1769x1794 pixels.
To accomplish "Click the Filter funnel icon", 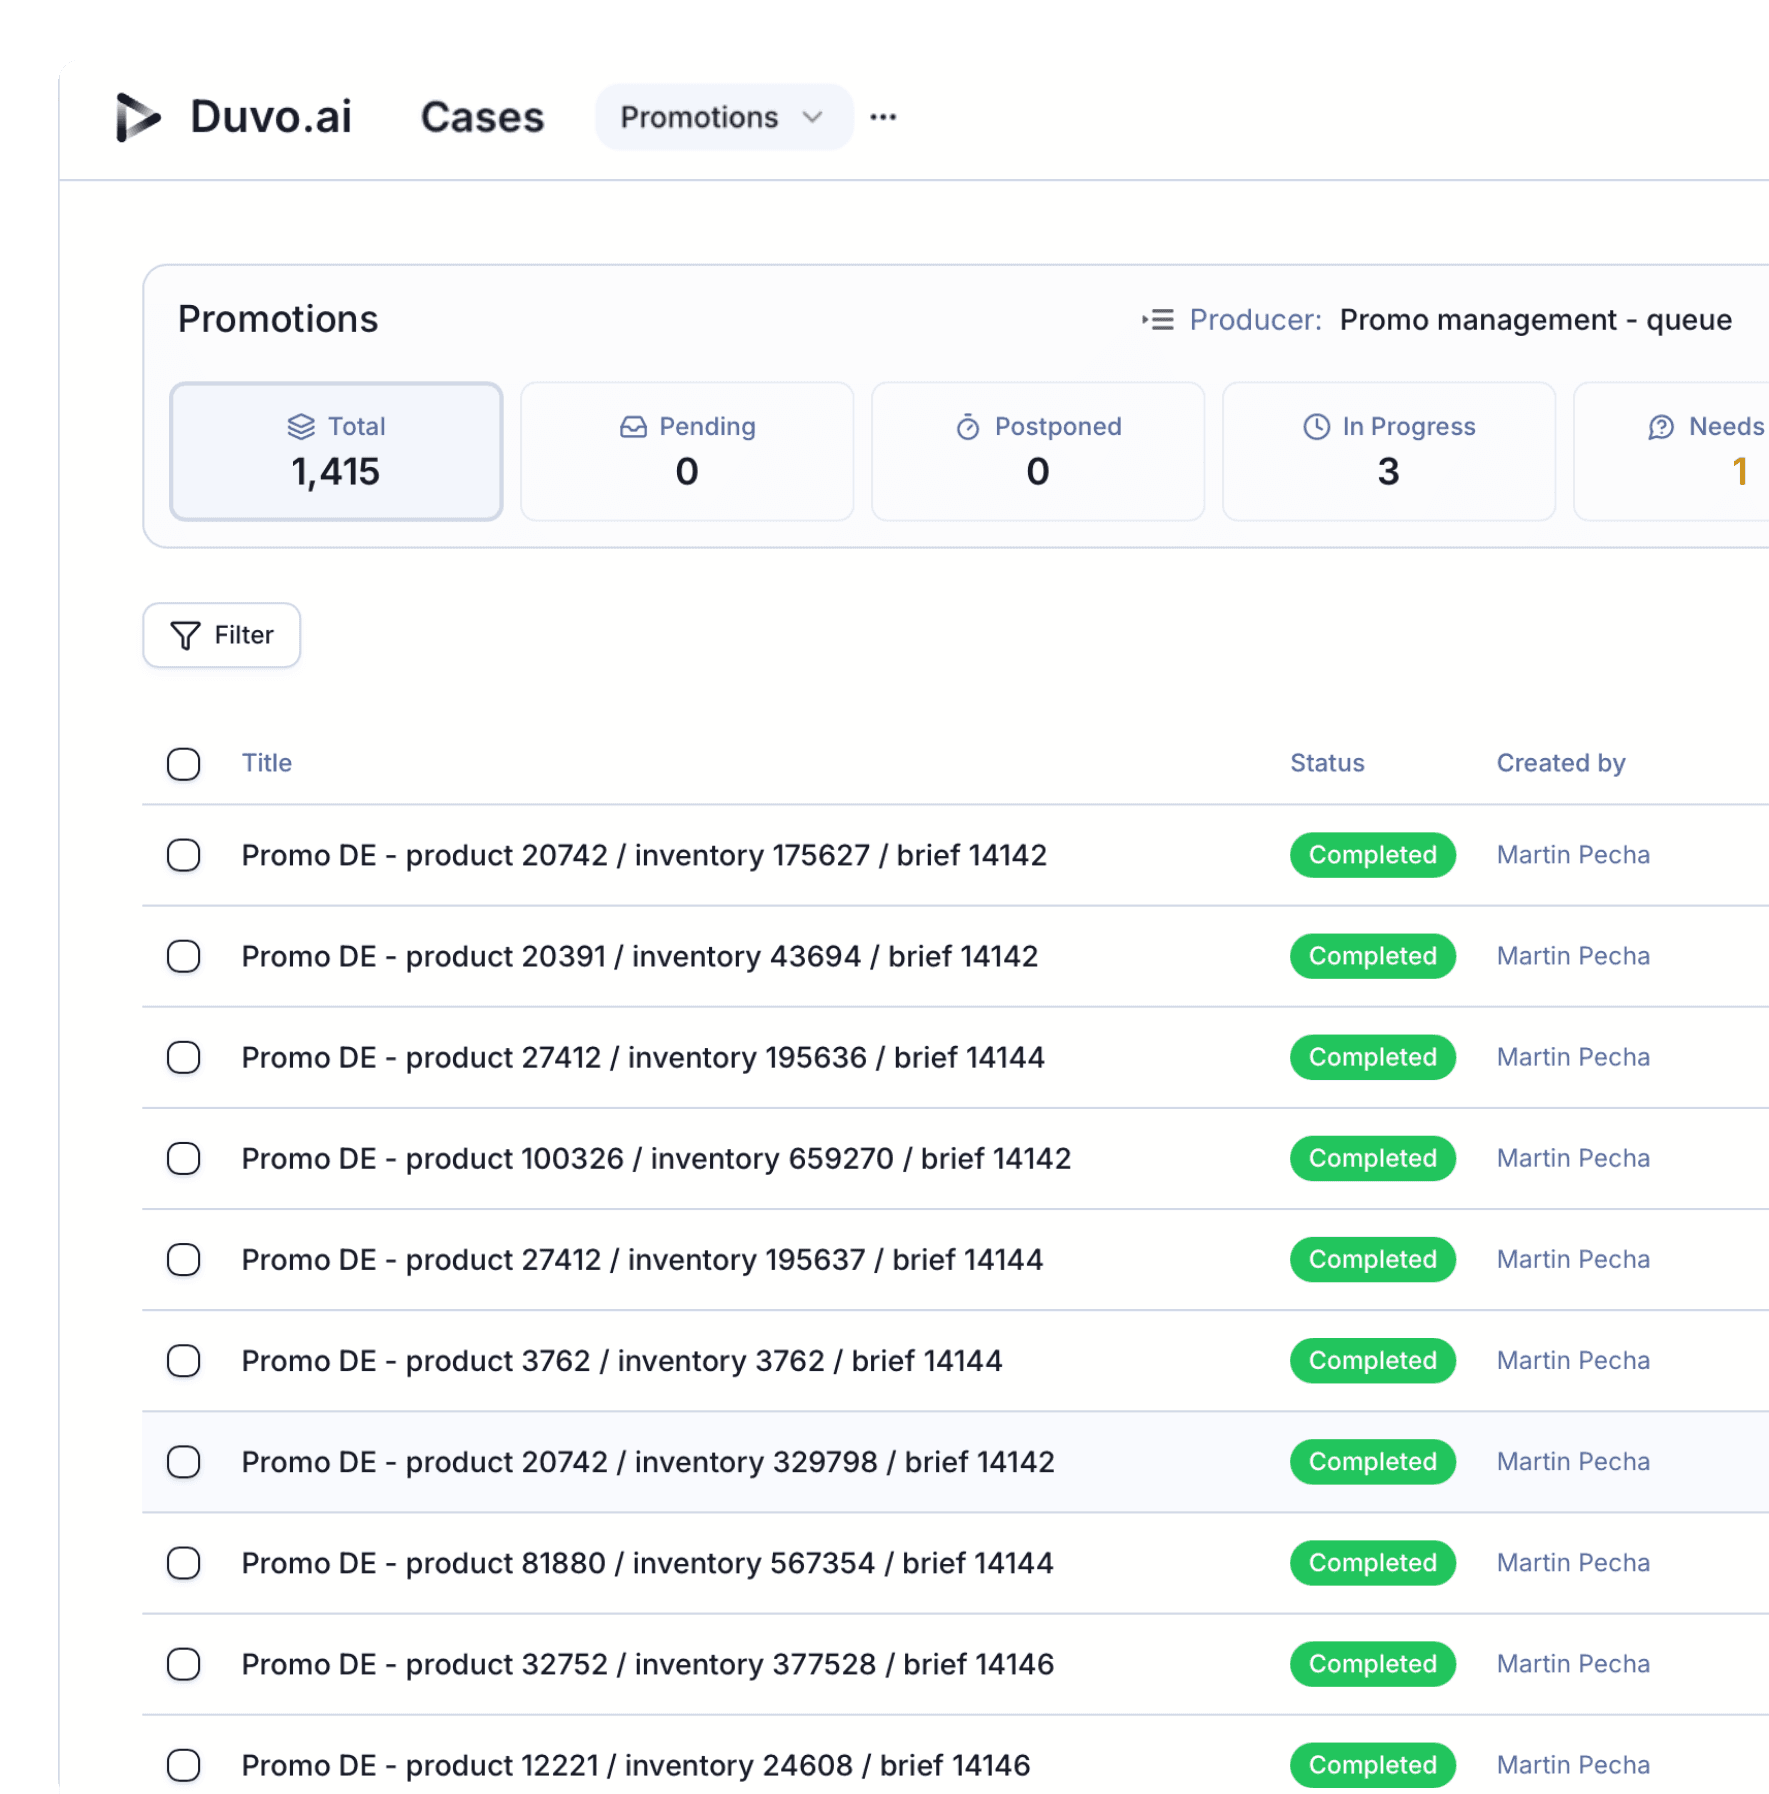I will click(184, 635).
